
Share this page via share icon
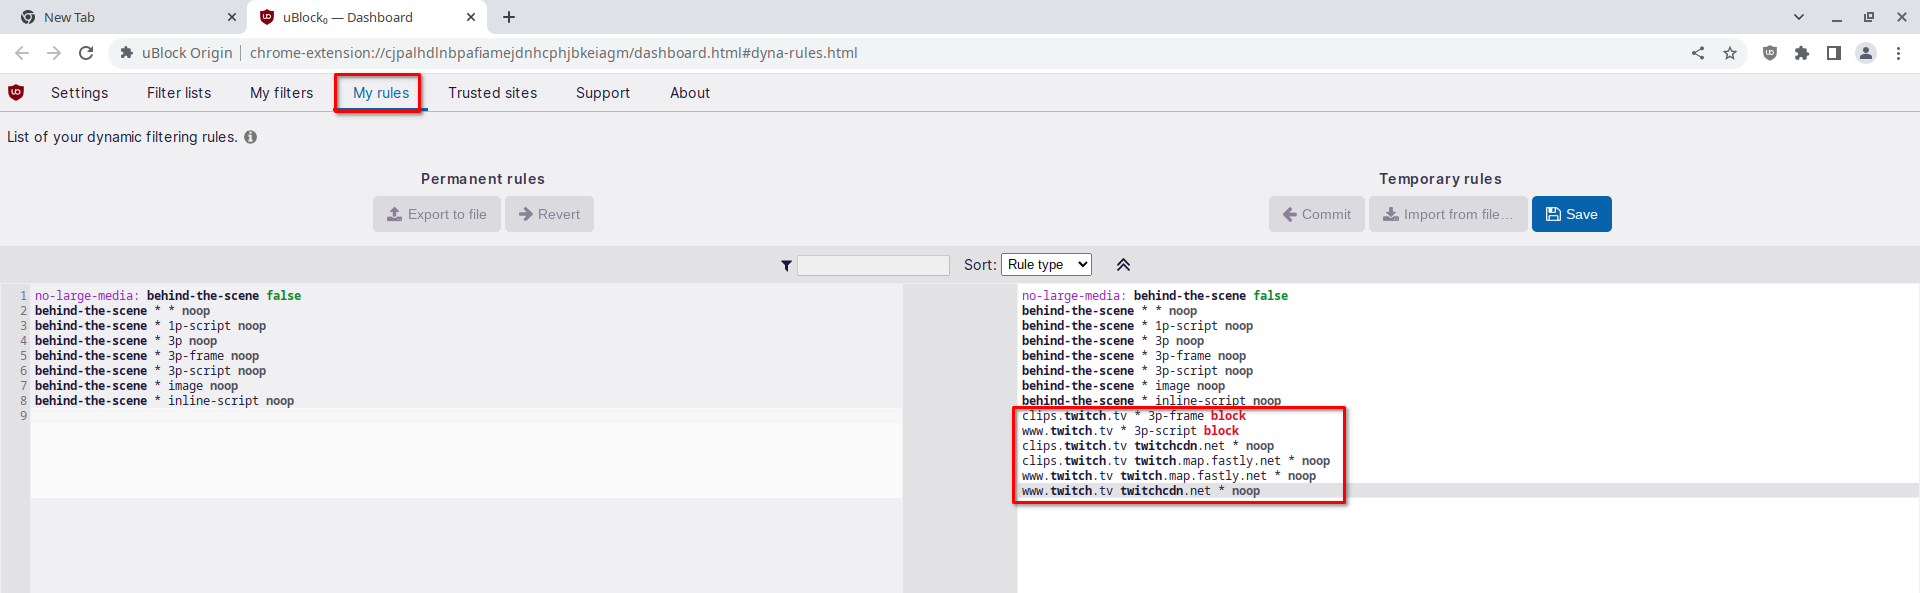pyautogui.click(x=1698, y=53)
